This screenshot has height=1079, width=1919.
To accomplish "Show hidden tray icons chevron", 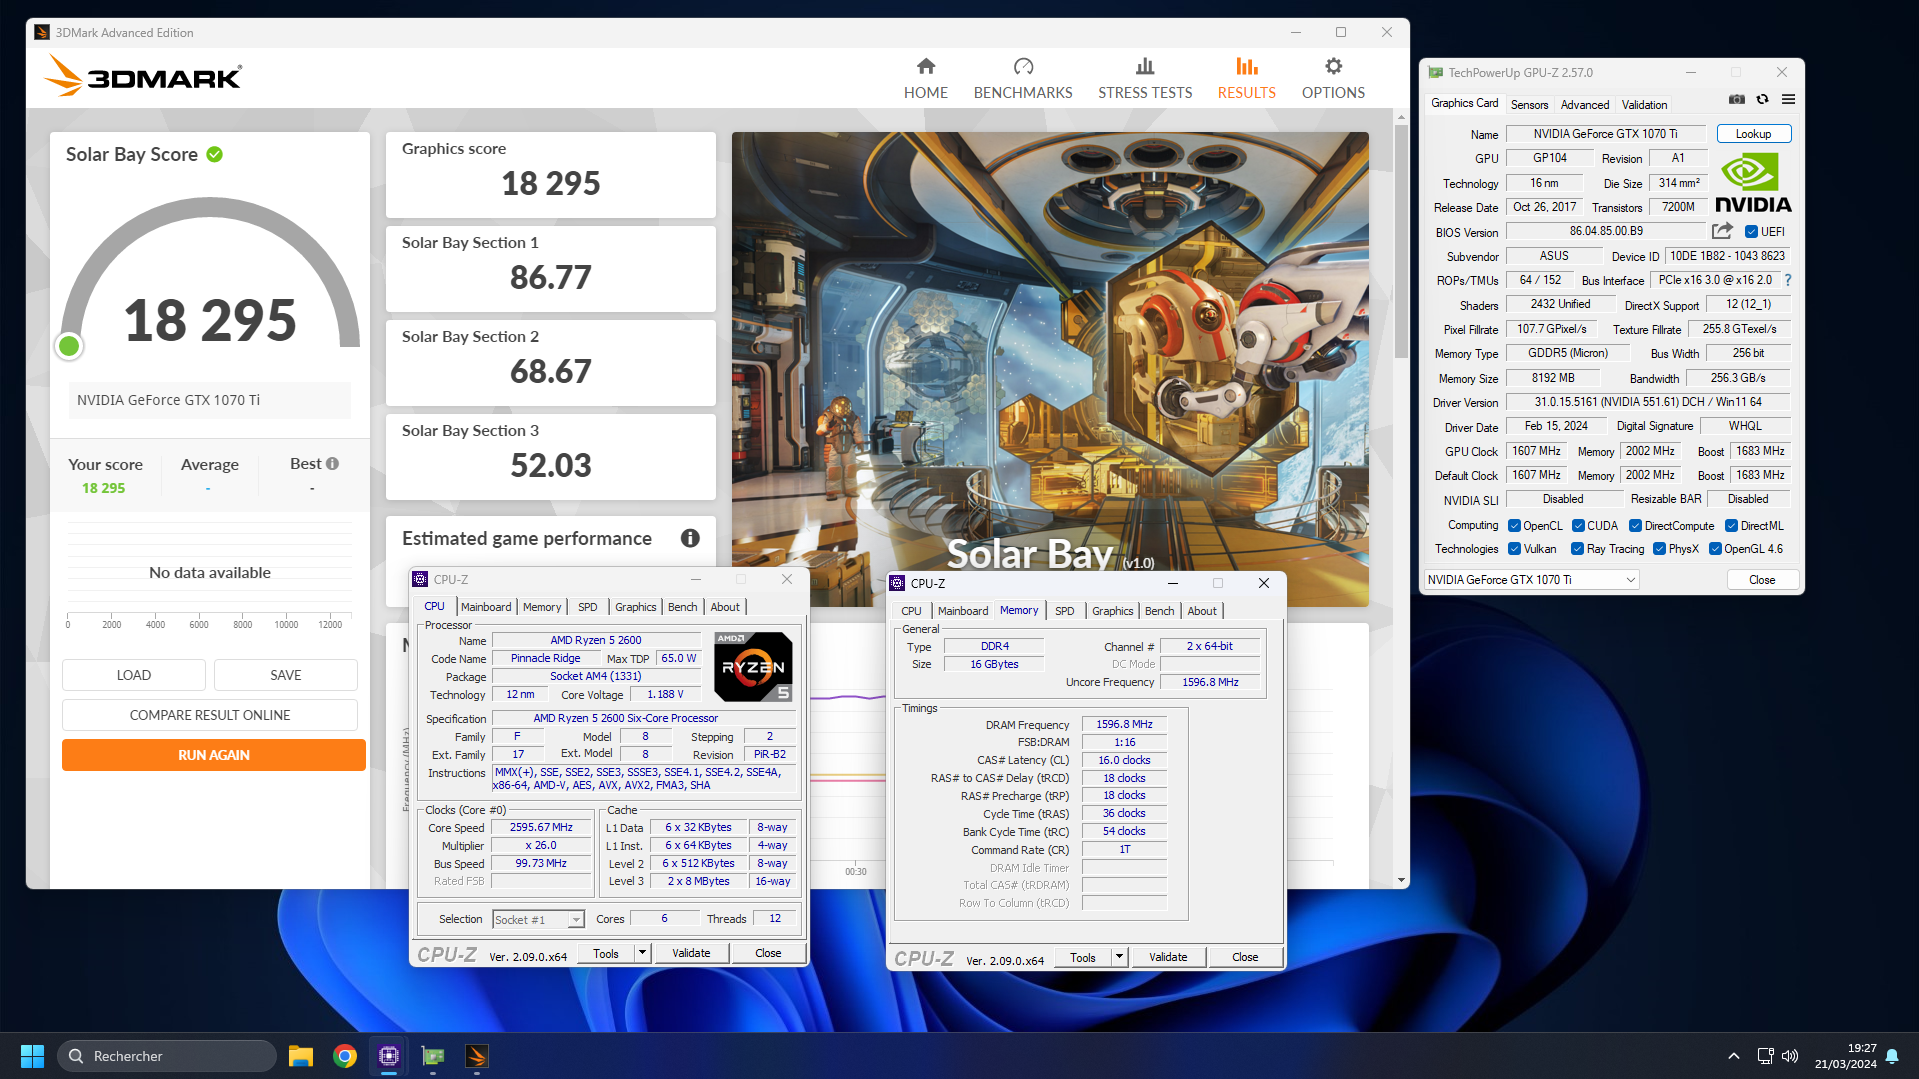I will pyautogui.click(x=1734, y=1056).
